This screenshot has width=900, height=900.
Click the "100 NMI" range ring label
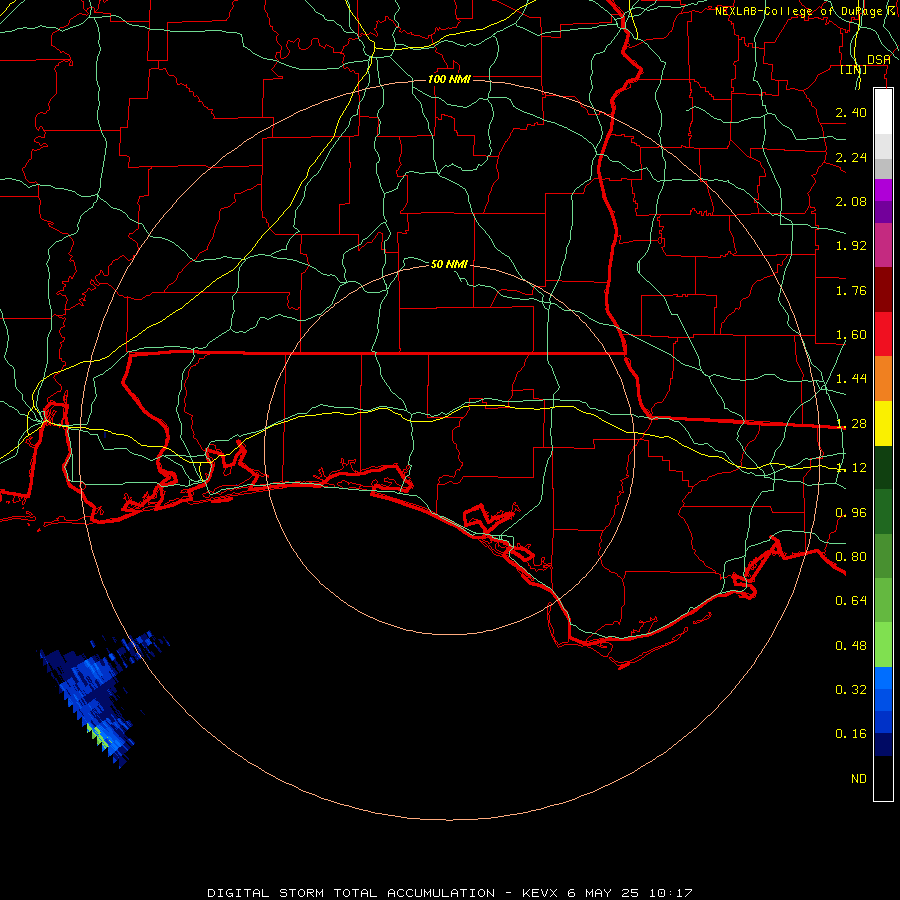coord(449,79)
